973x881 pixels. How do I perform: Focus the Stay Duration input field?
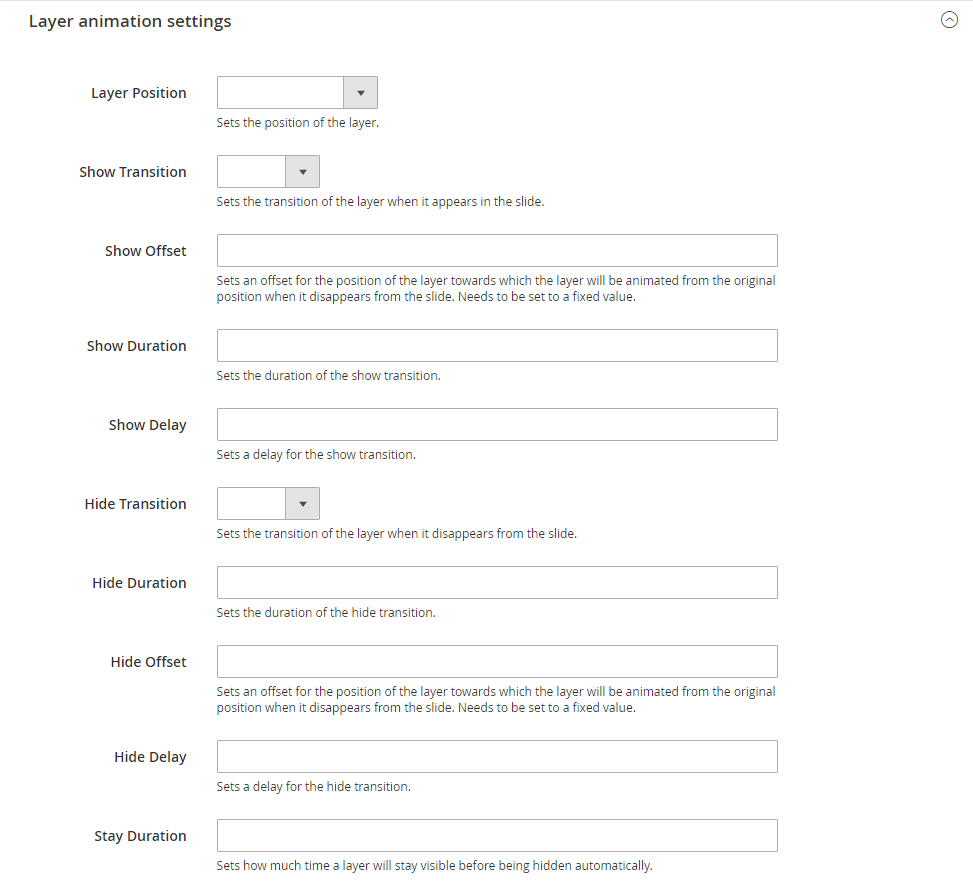(x=497, y=835)
